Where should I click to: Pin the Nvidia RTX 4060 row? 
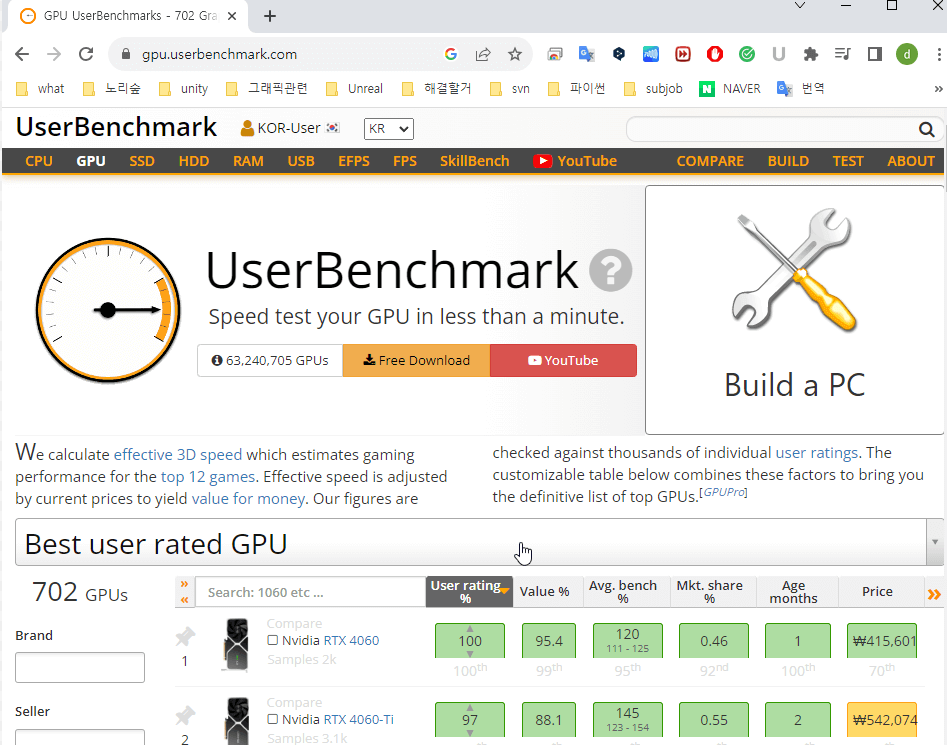185,636
